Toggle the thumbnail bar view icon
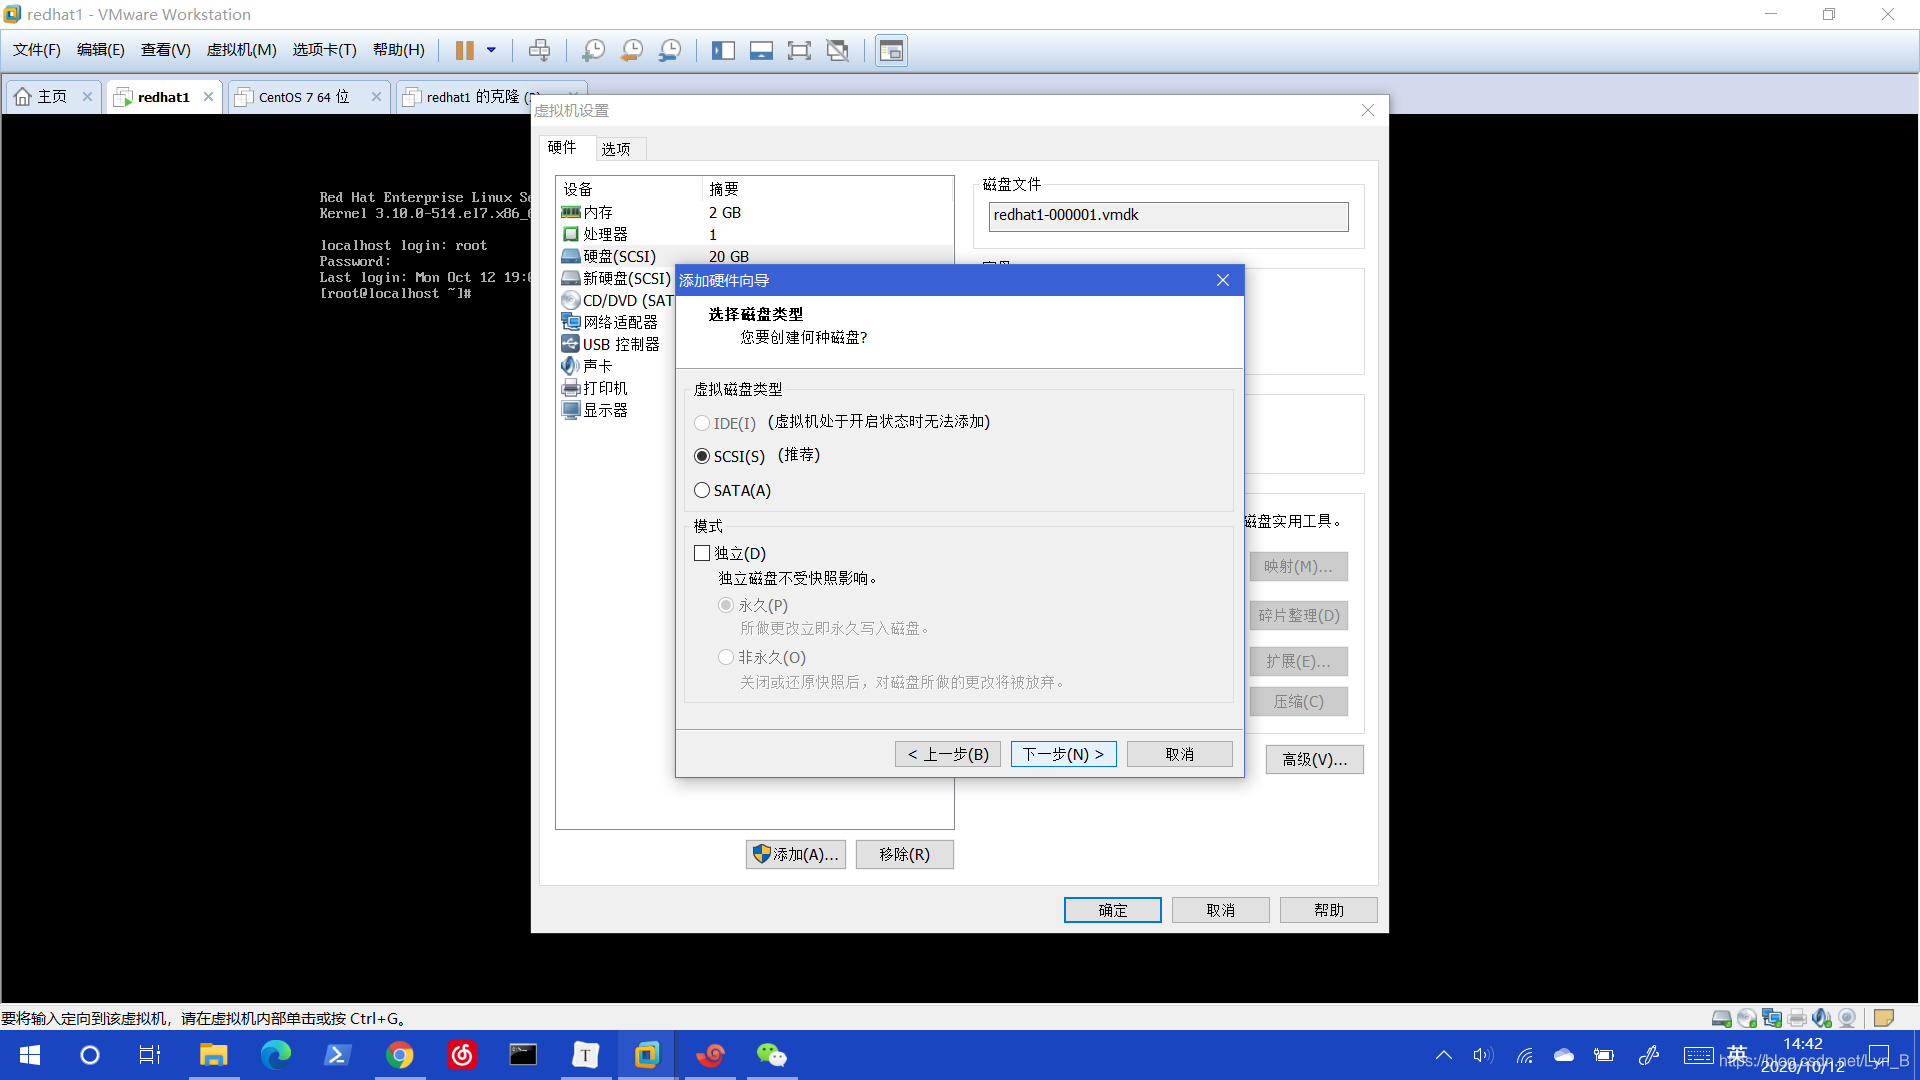This screenshot has width=1920, height=1080. click(x=761, y=50)
